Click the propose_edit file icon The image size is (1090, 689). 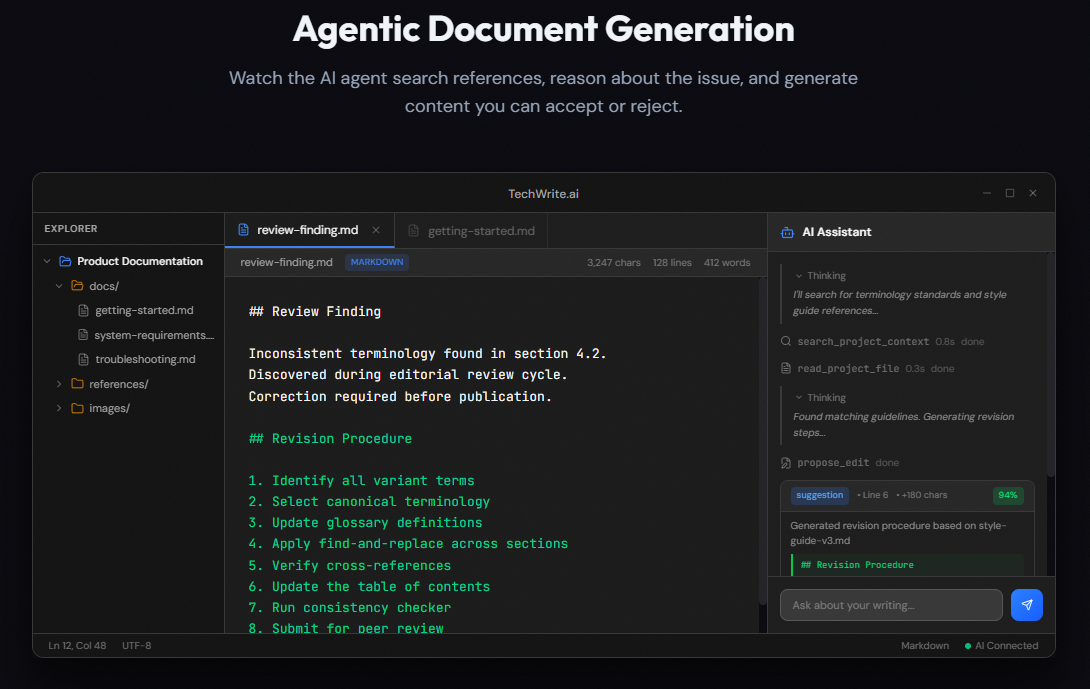787,463
